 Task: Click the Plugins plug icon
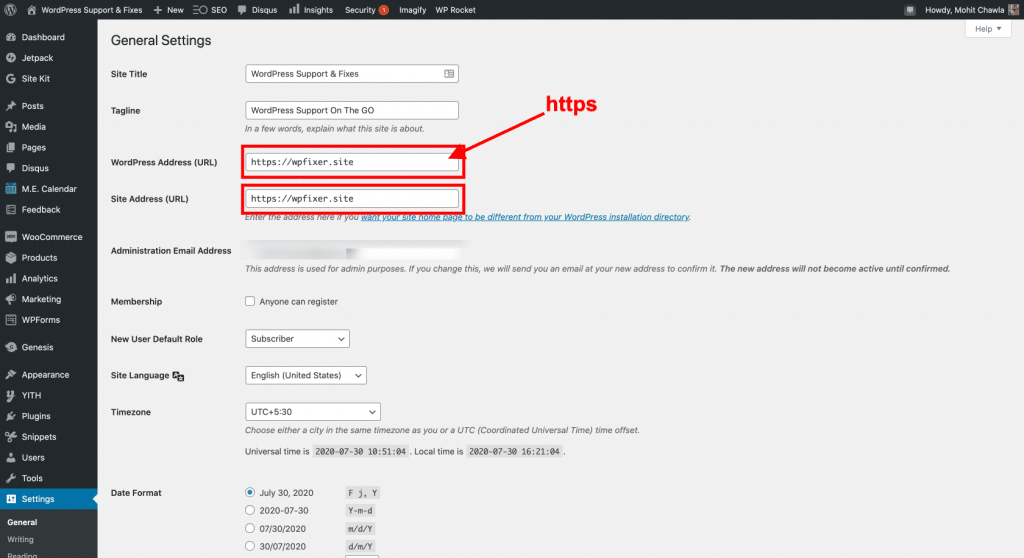tap(11, 416)
